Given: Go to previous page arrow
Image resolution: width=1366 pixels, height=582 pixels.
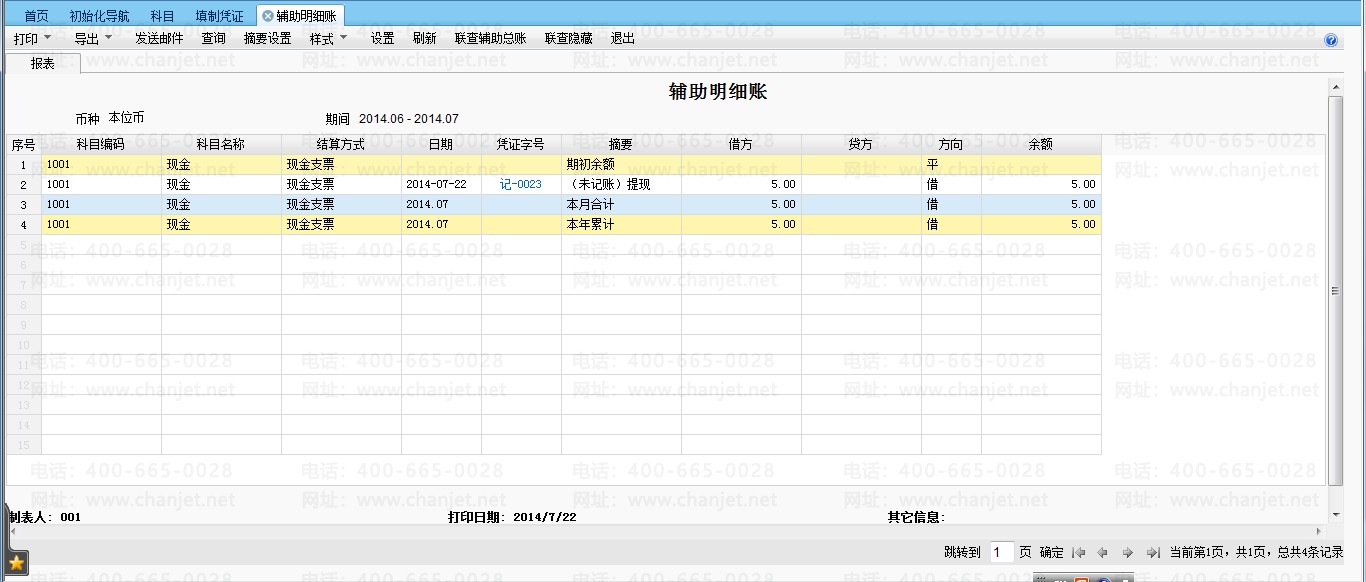Looking at the screenshot, I should tap(1102, 552).
